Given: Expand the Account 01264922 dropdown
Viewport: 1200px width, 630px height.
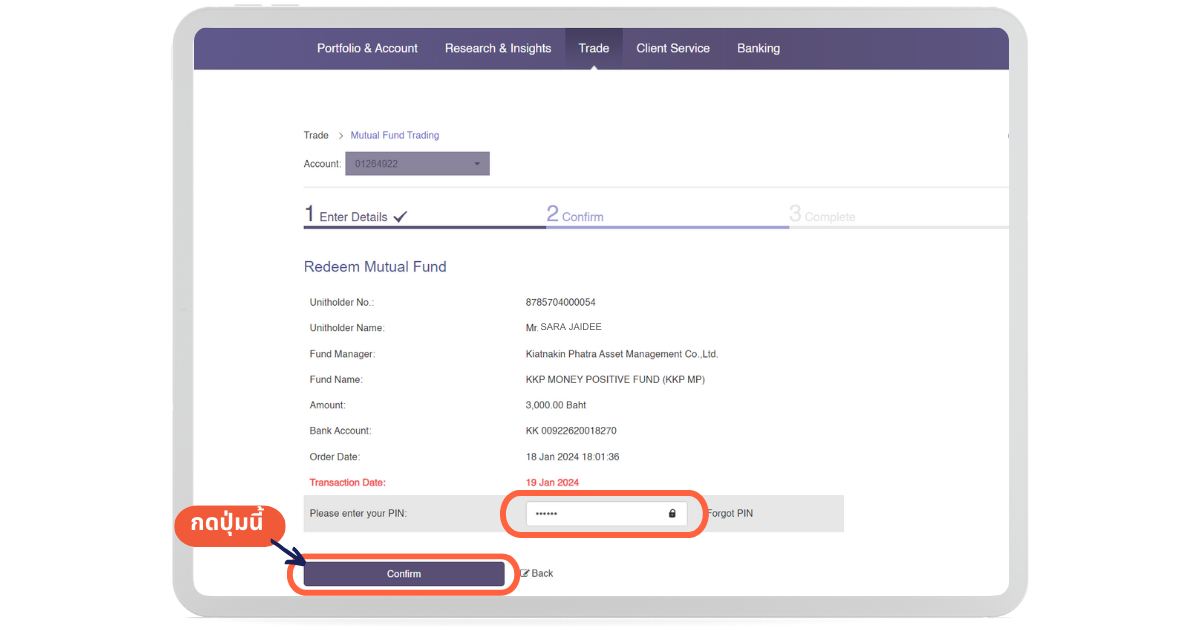Looking at the screenshot, I should [417, 164].
